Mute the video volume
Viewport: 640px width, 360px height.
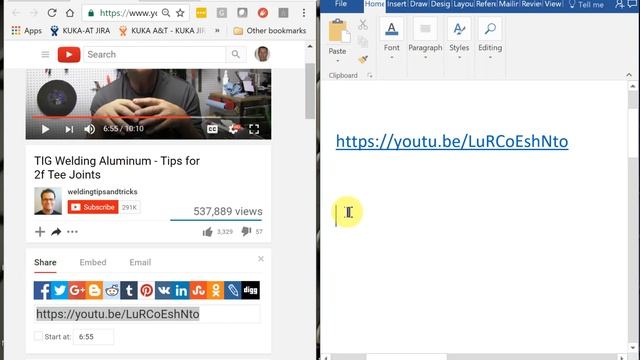click(x=89, y=129)
